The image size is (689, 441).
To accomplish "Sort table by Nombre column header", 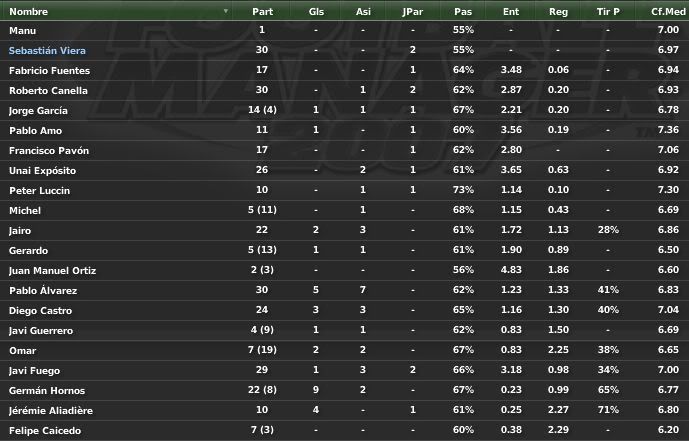I will (x=29, y=11).
